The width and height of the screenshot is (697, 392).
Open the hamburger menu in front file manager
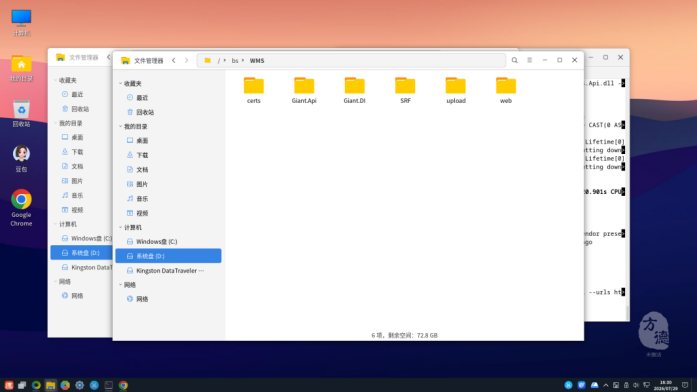click(529, 60)
